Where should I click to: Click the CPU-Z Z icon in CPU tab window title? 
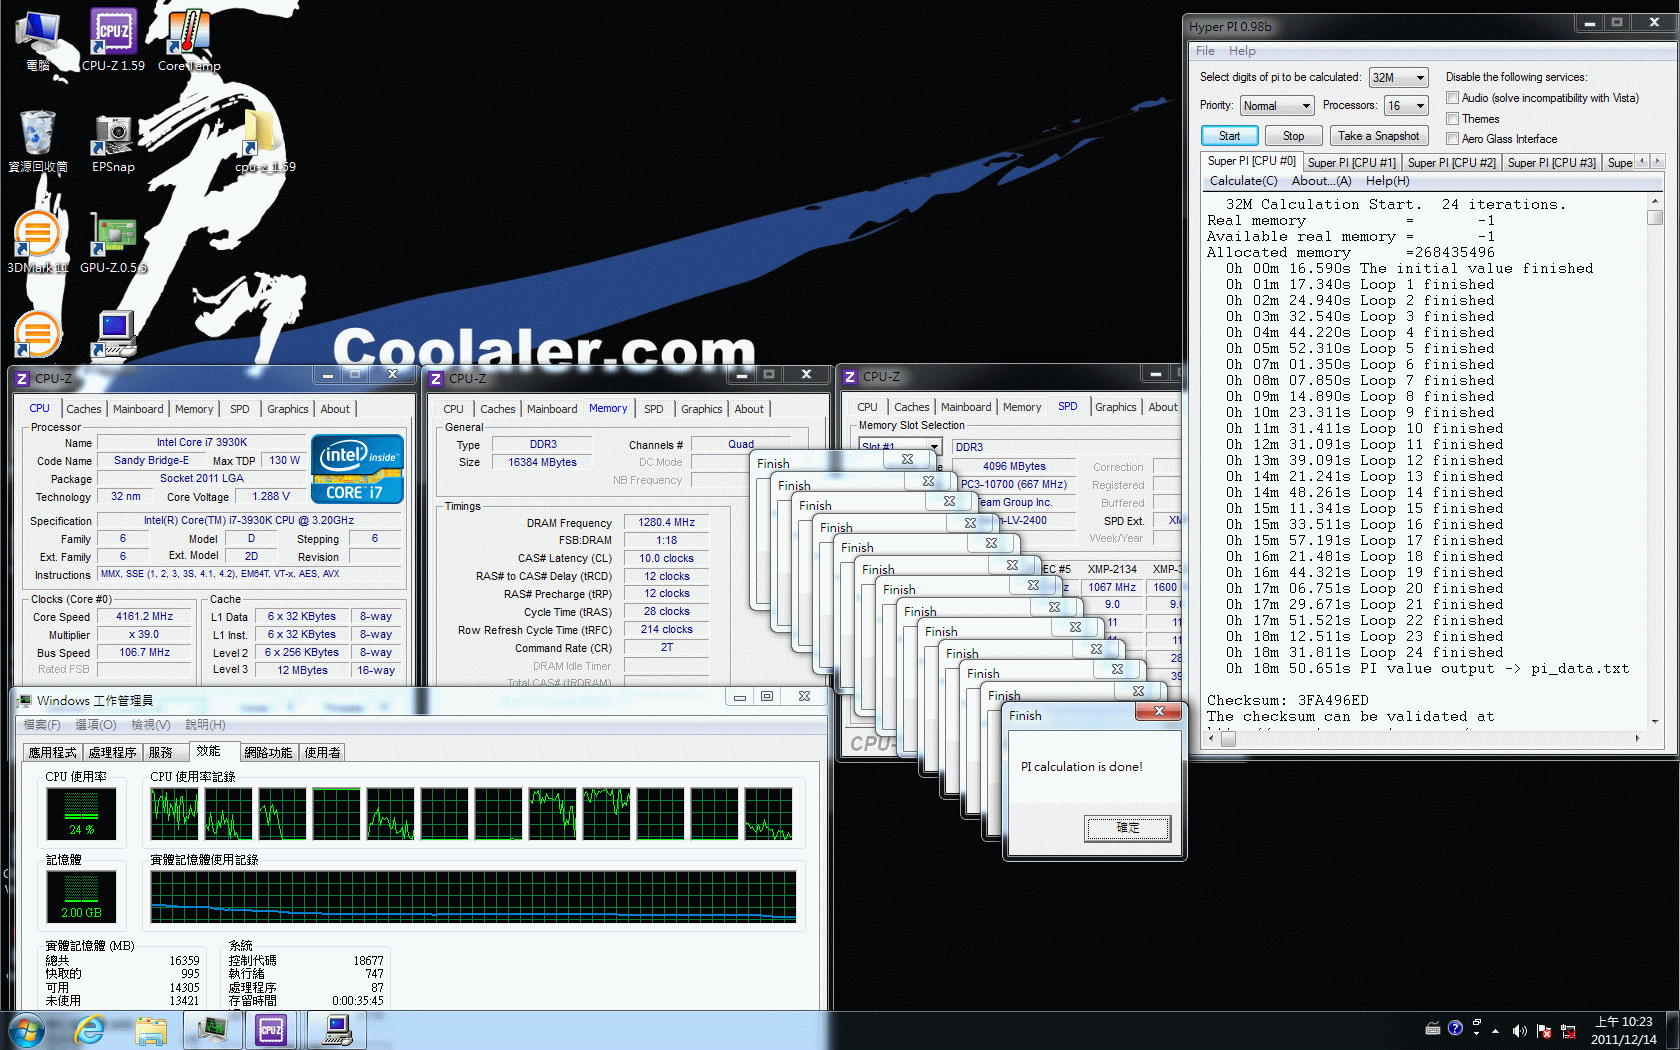pyautogui.click(x=22, y=379)
